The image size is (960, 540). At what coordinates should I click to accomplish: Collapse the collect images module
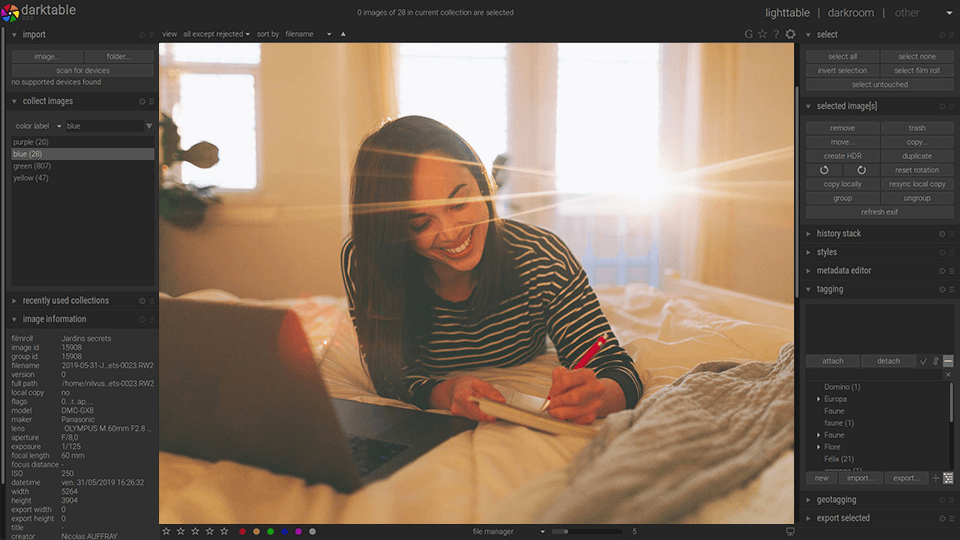click(14, 102)
